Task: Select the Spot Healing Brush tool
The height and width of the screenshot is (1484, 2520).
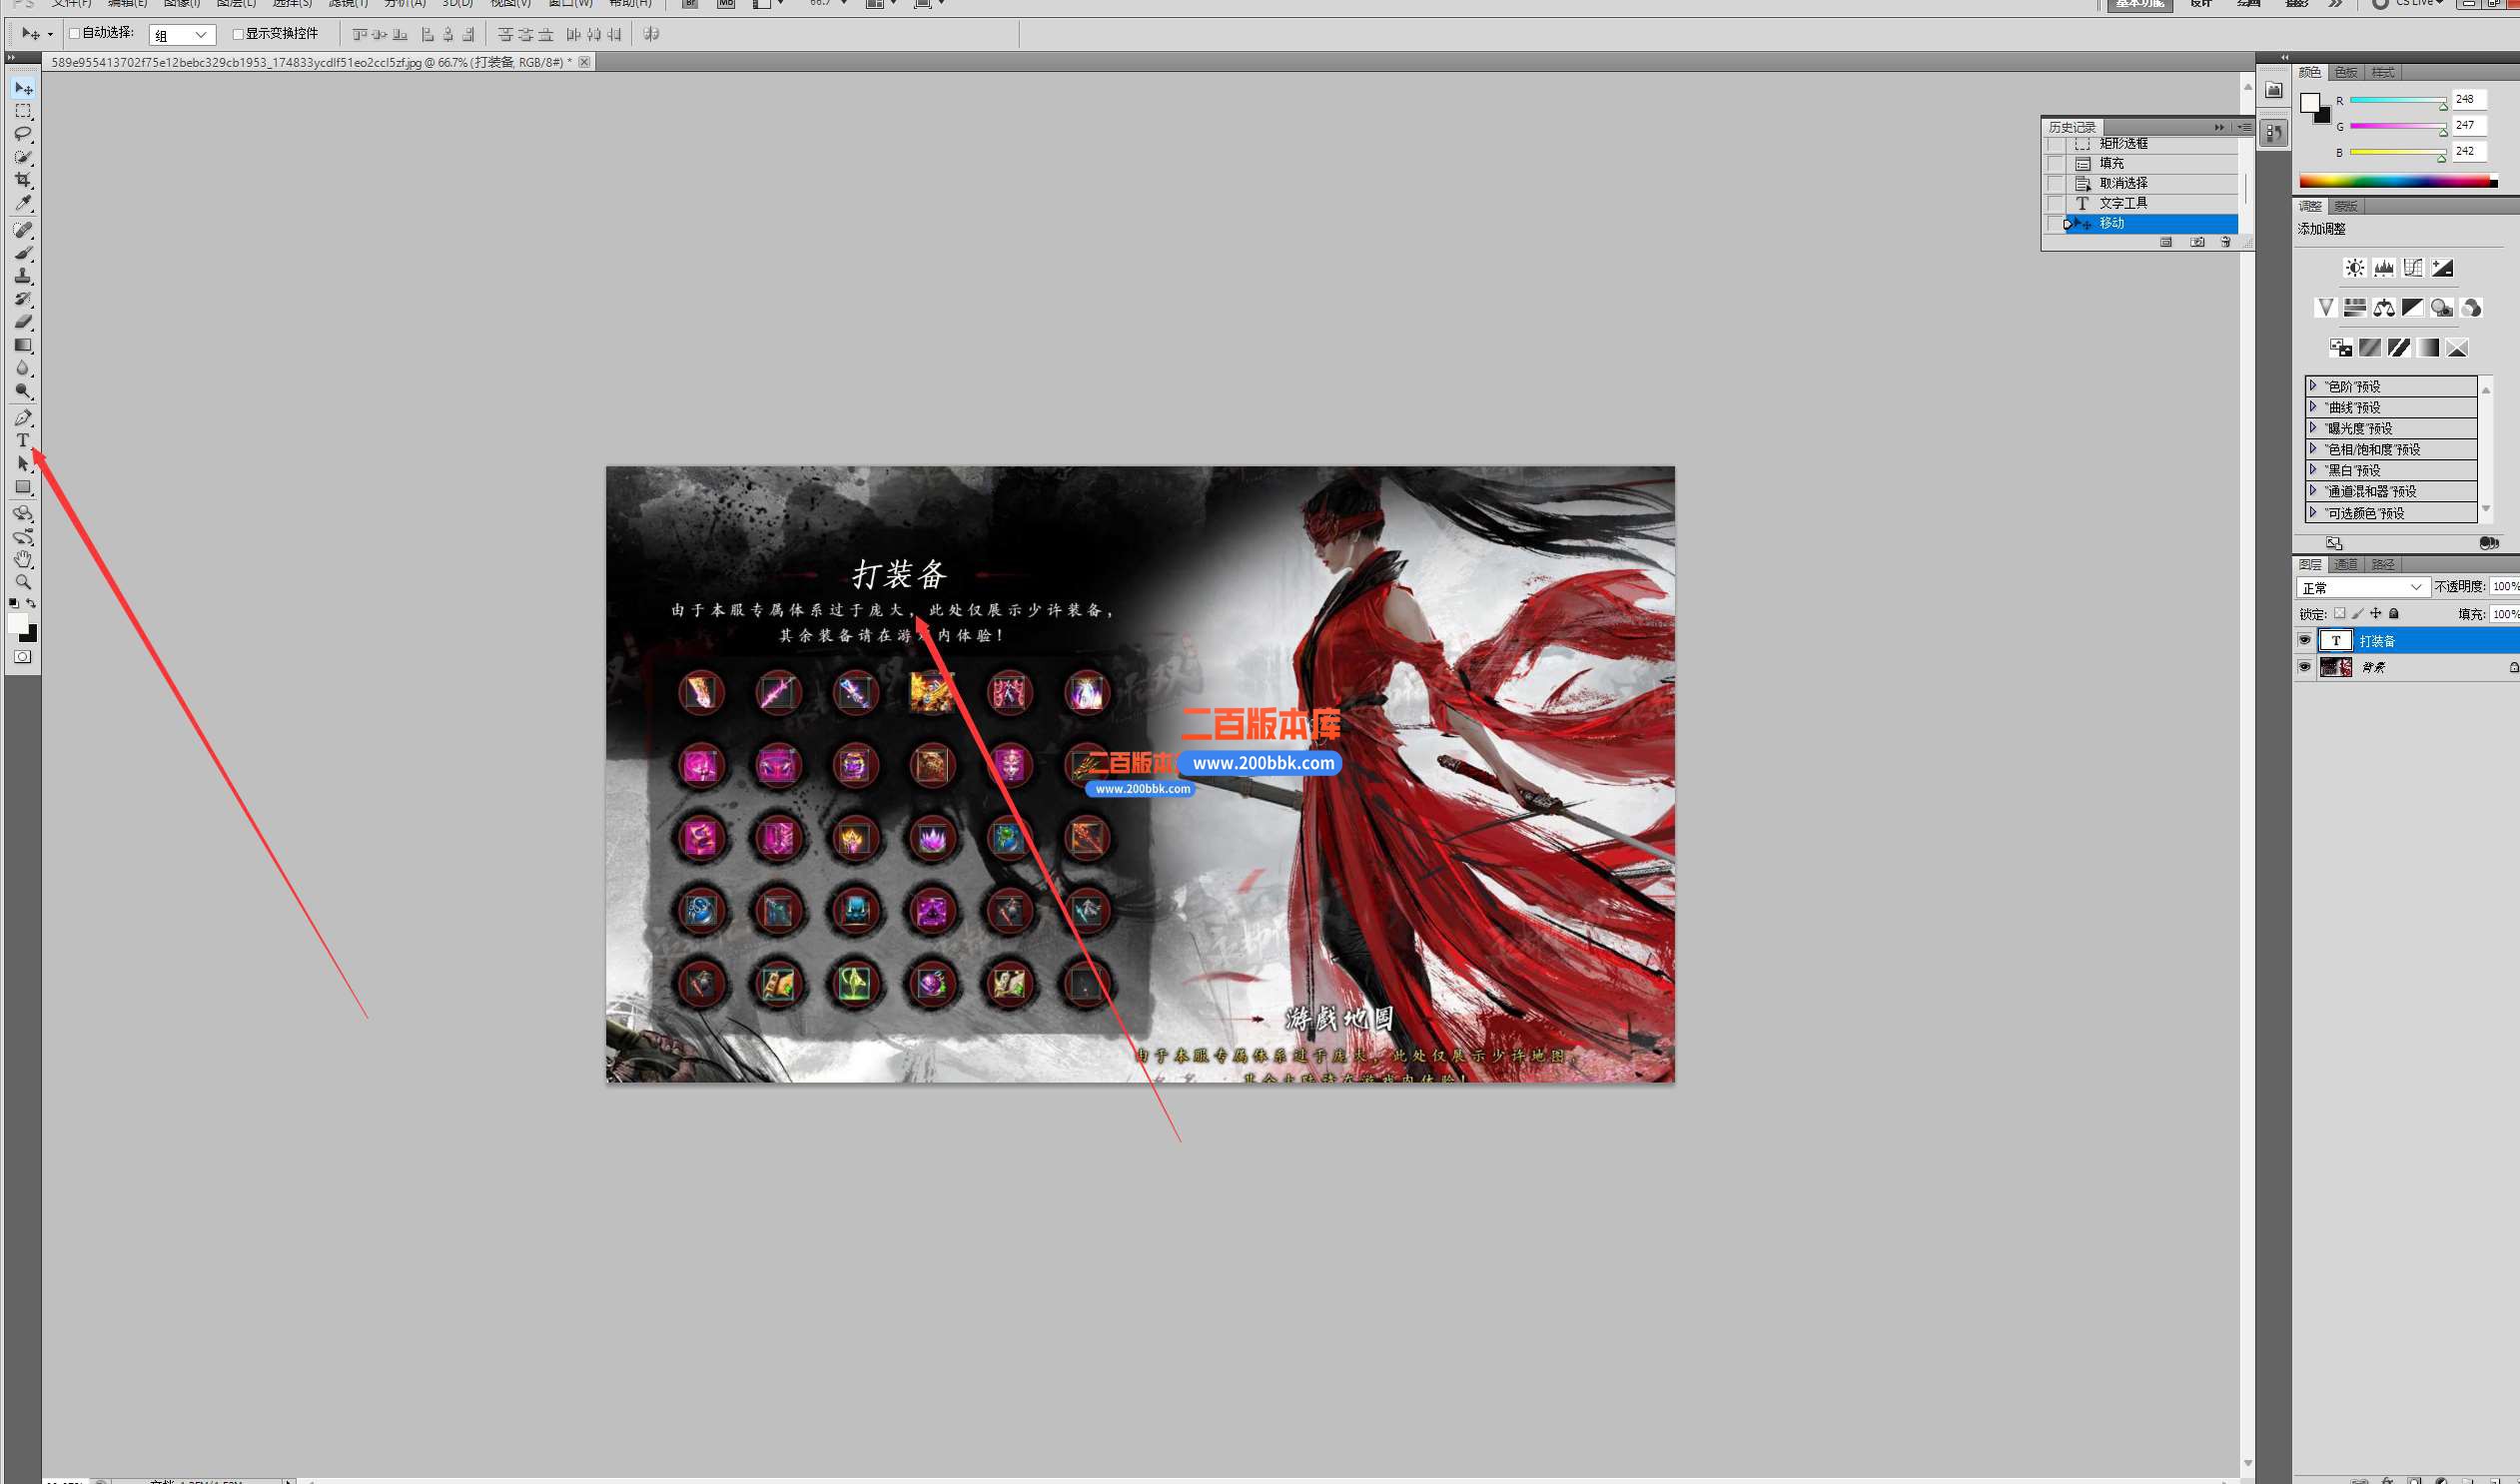Action: [x=23, y=230]
